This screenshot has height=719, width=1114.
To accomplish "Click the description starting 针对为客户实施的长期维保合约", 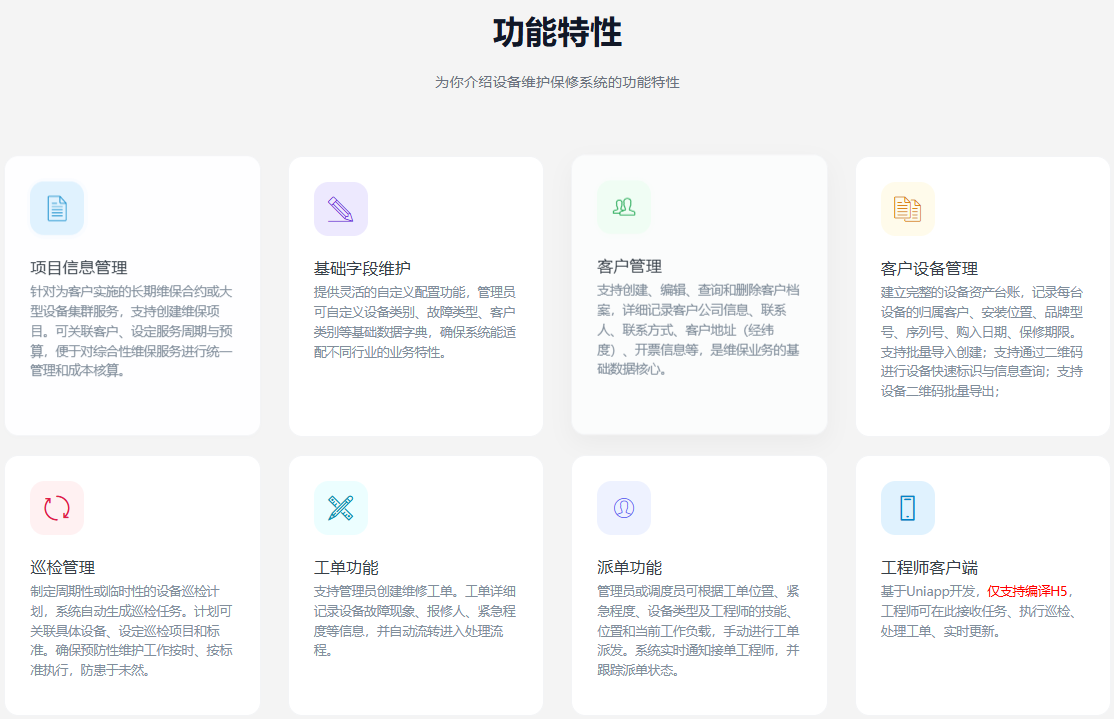I will pyautogui.click(x=131, y=331).
